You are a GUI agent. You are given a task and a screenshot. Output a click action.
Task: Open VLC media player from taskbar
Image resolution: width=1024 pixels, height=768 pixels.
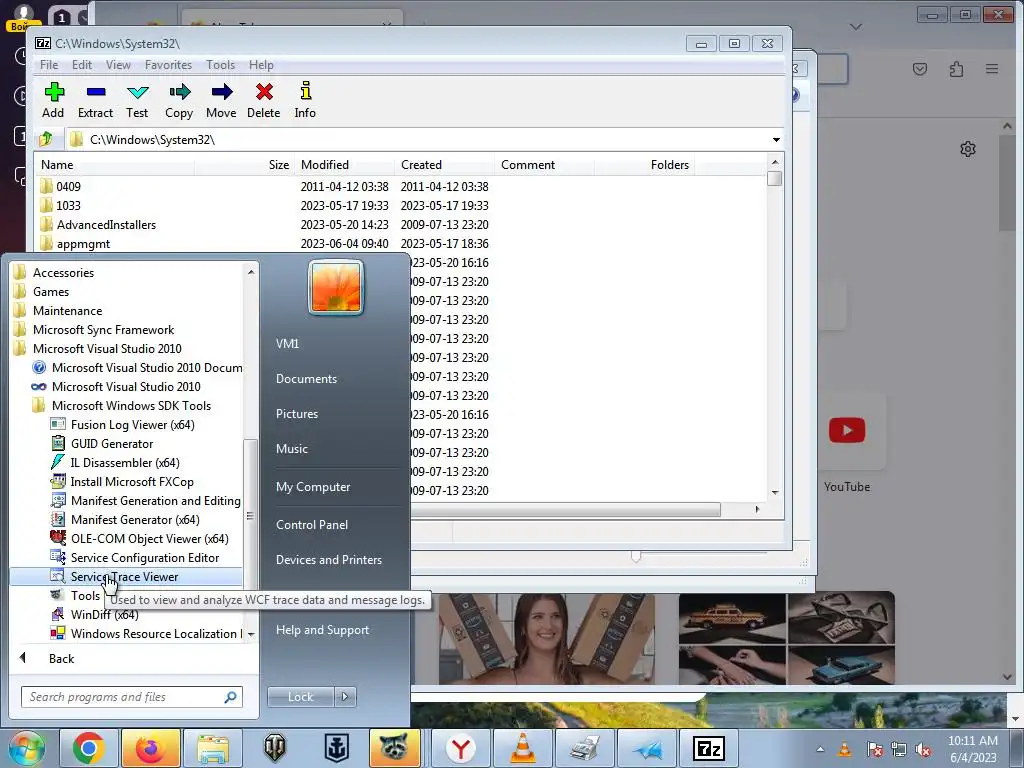click(522, 748)
